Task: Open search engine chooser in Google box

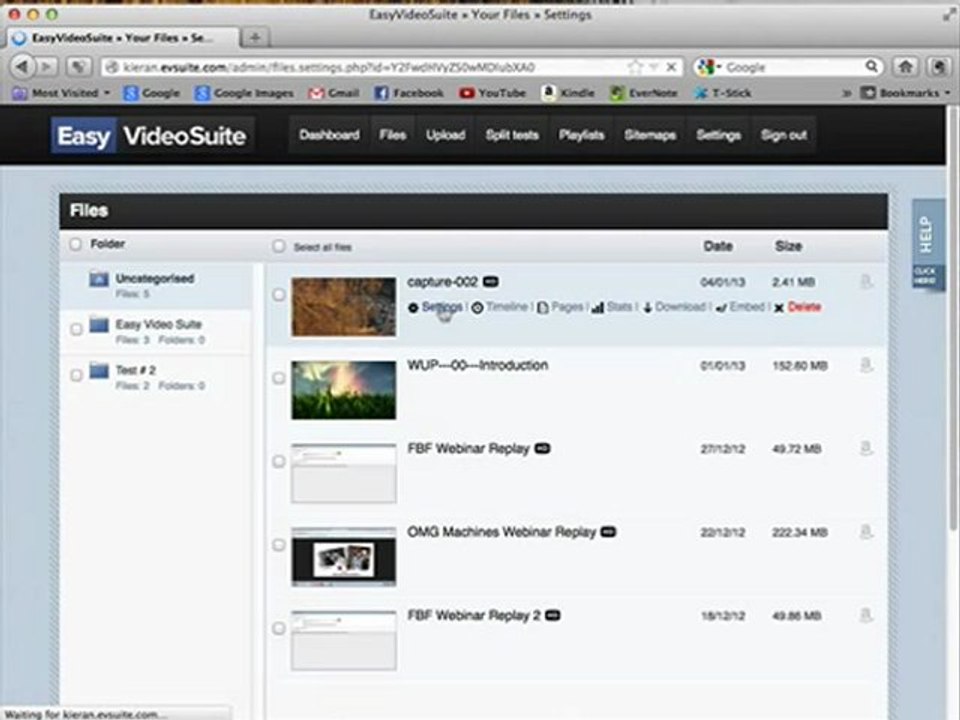Action: point(710,67)
